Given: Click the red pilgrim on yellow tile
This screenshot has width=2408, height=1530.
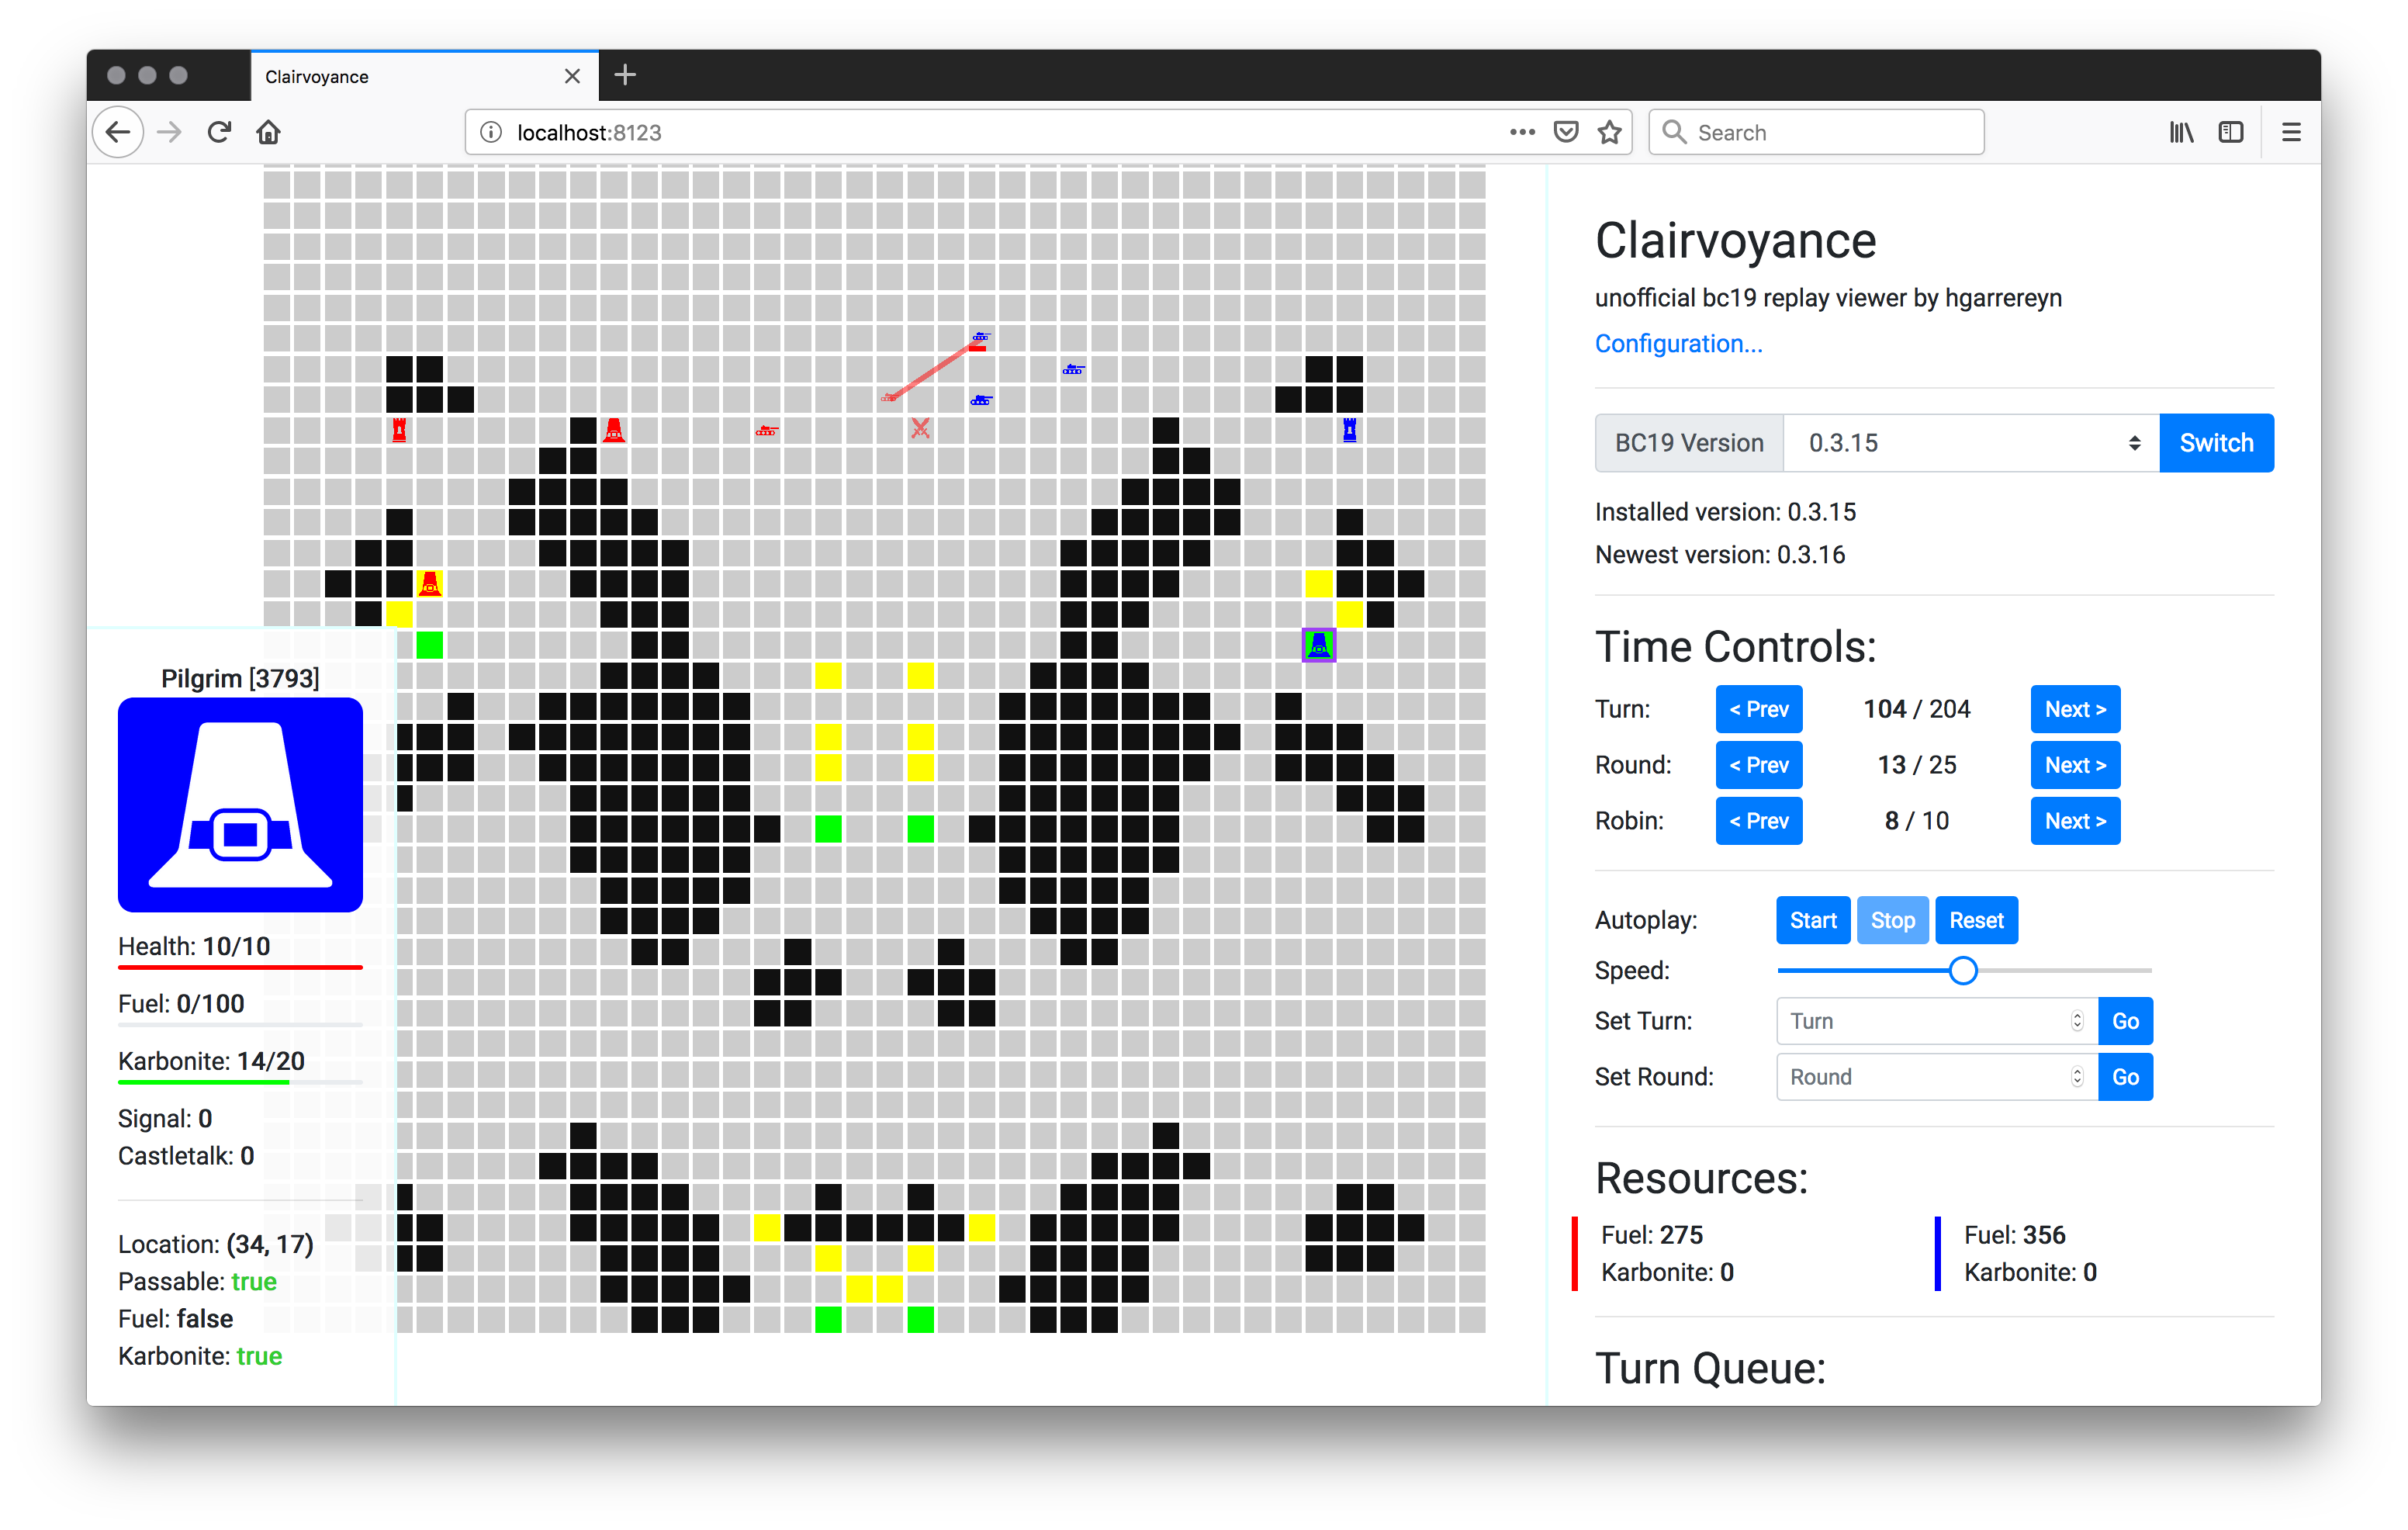Looking at the screenshot, I should [430, 583].
